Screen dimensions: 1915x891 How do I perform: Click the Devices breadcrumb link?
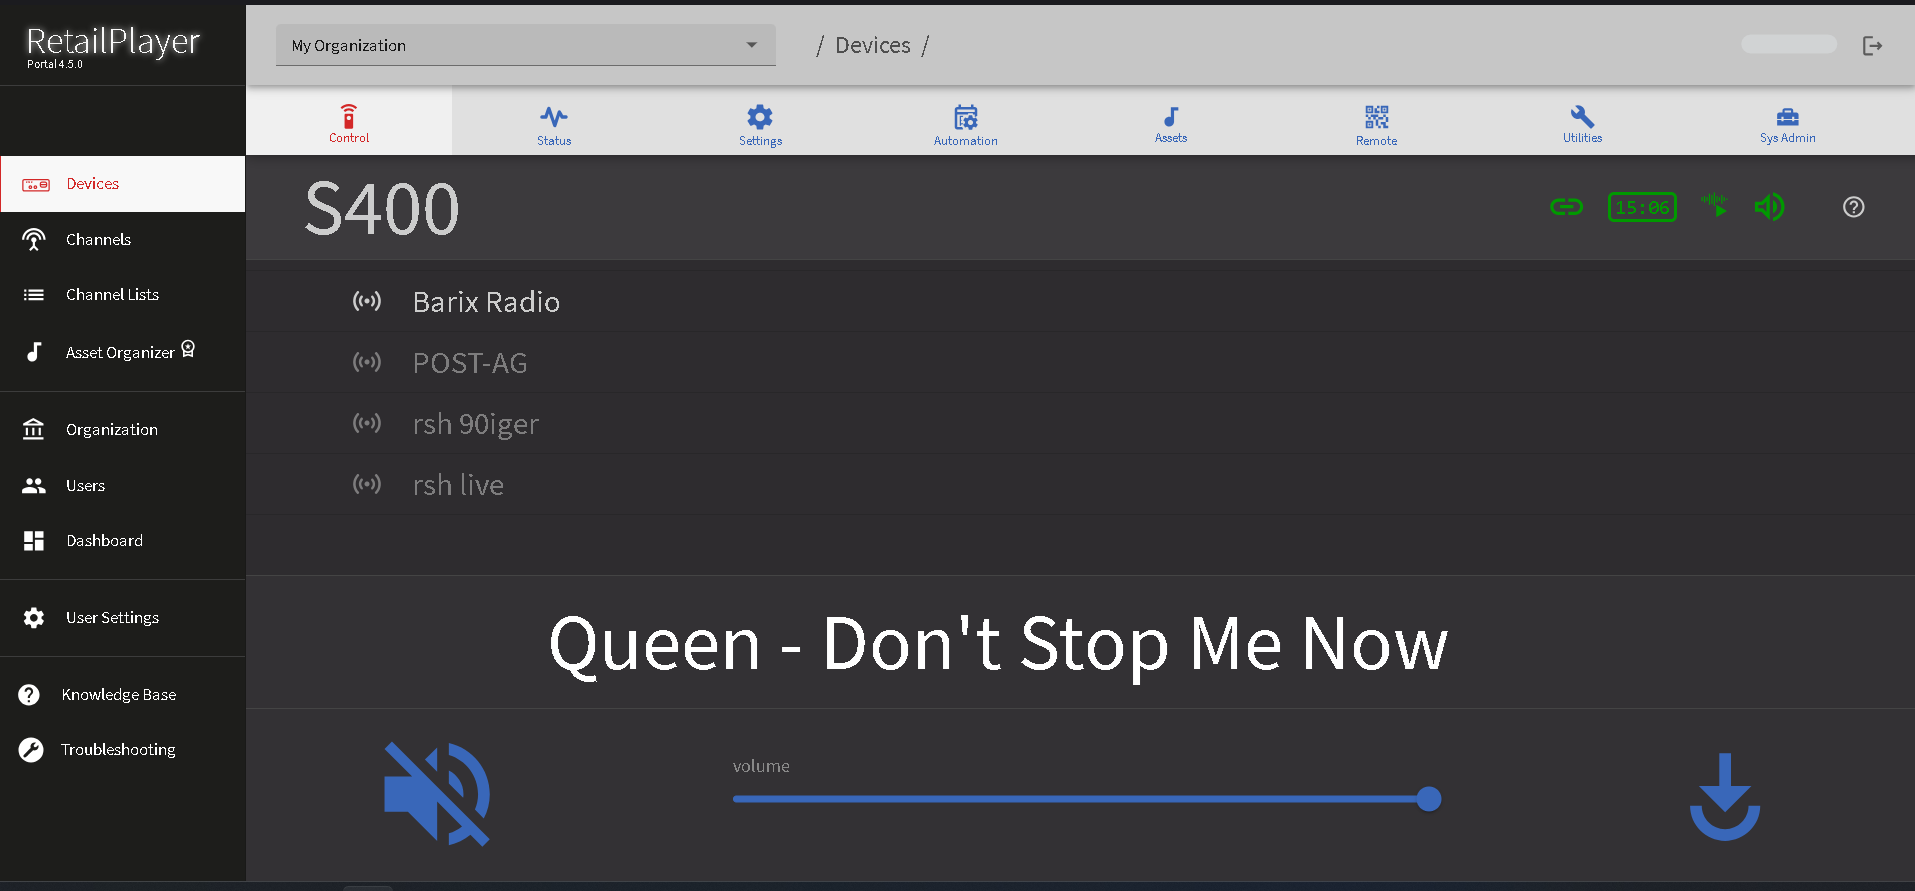[x=872, y=46]
